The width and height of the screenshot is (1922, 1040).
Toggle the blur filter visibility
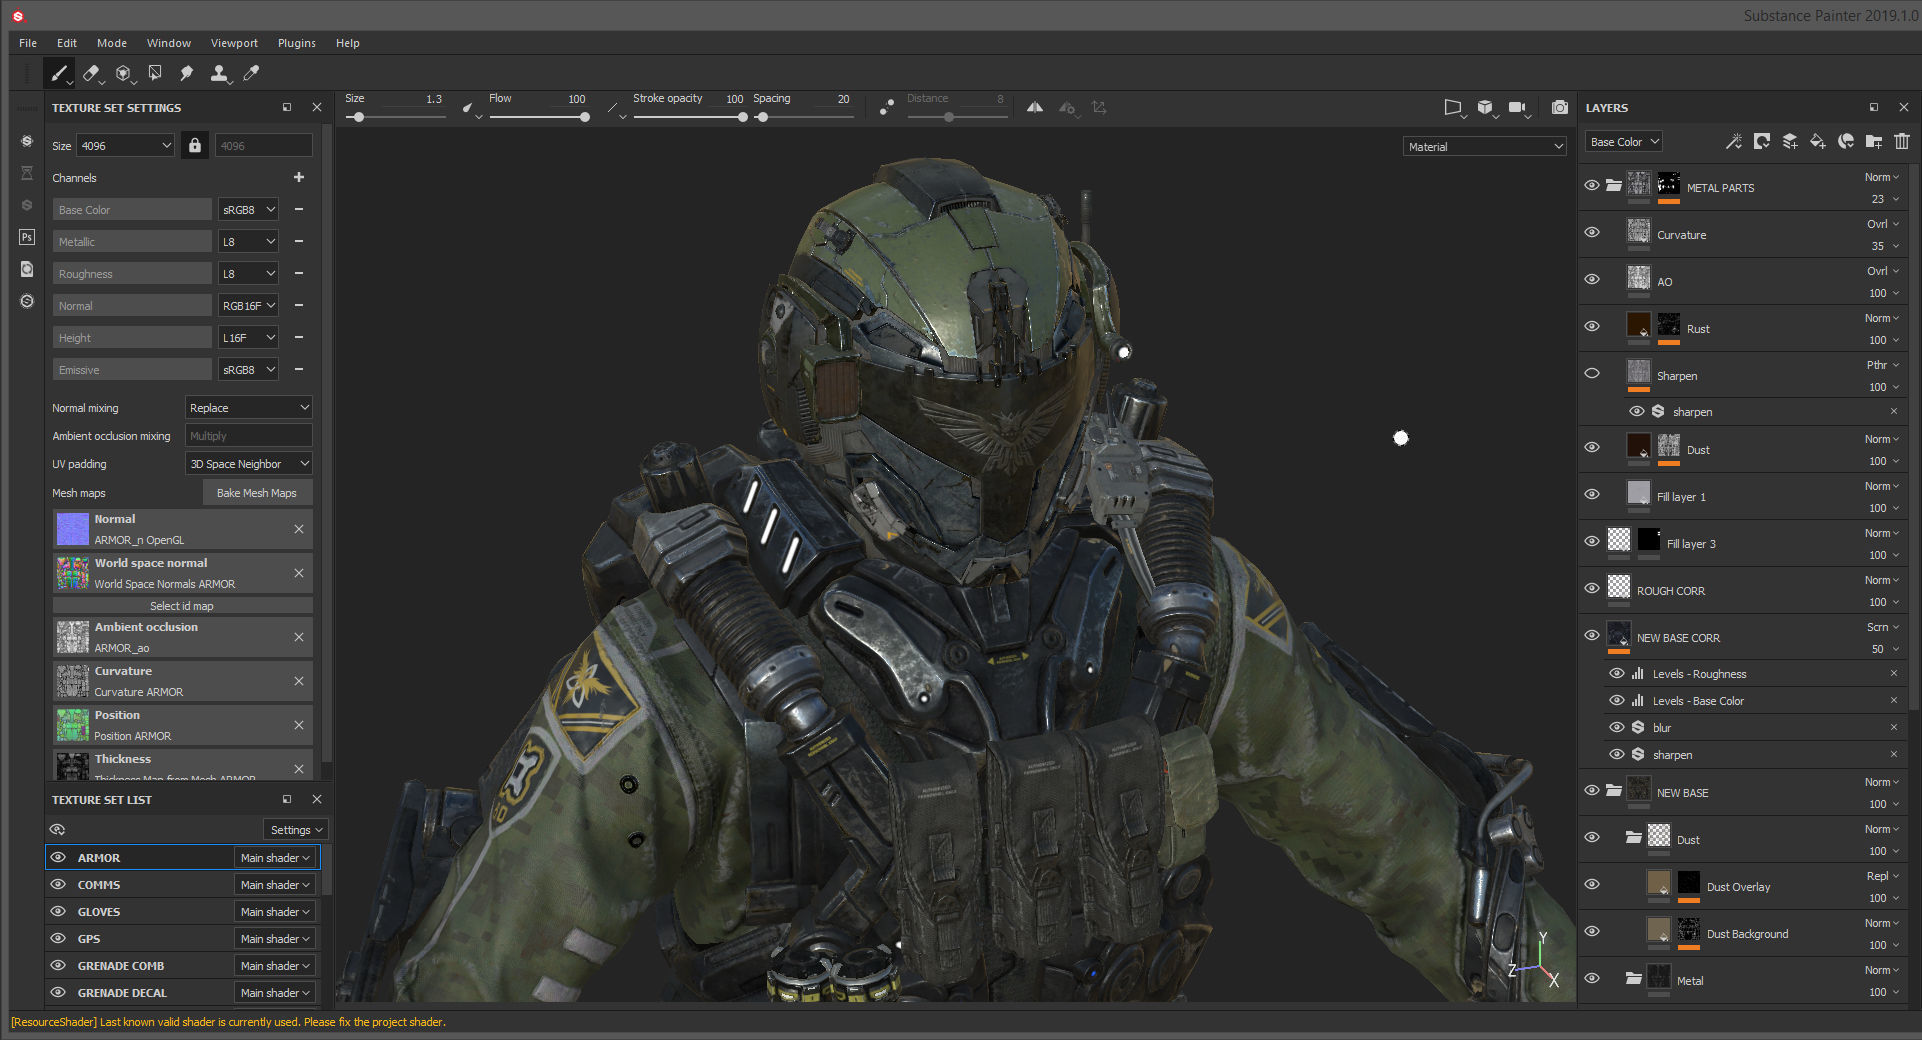[x=1616, y=727]
